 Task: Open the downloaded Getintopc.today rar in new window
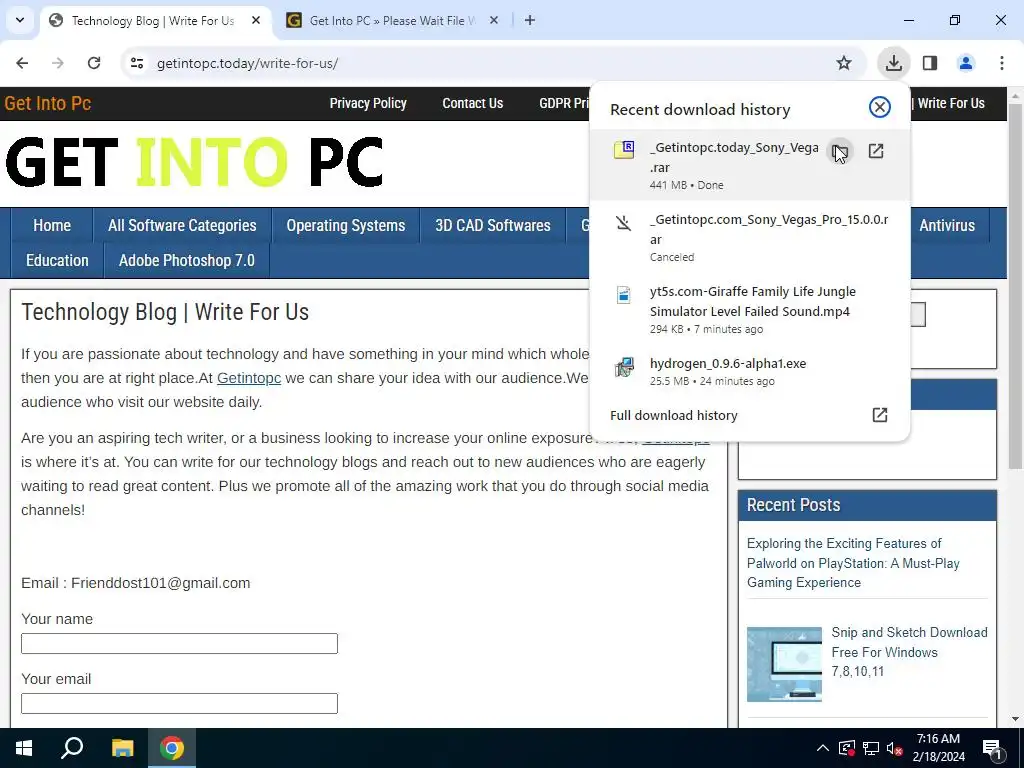(876, 152)
